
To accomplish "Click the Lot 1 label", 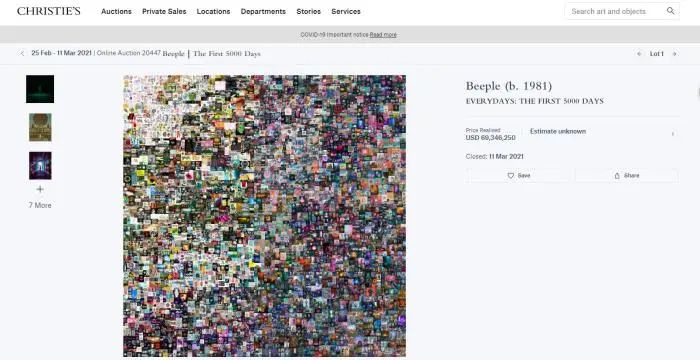I will pos(657,54).
